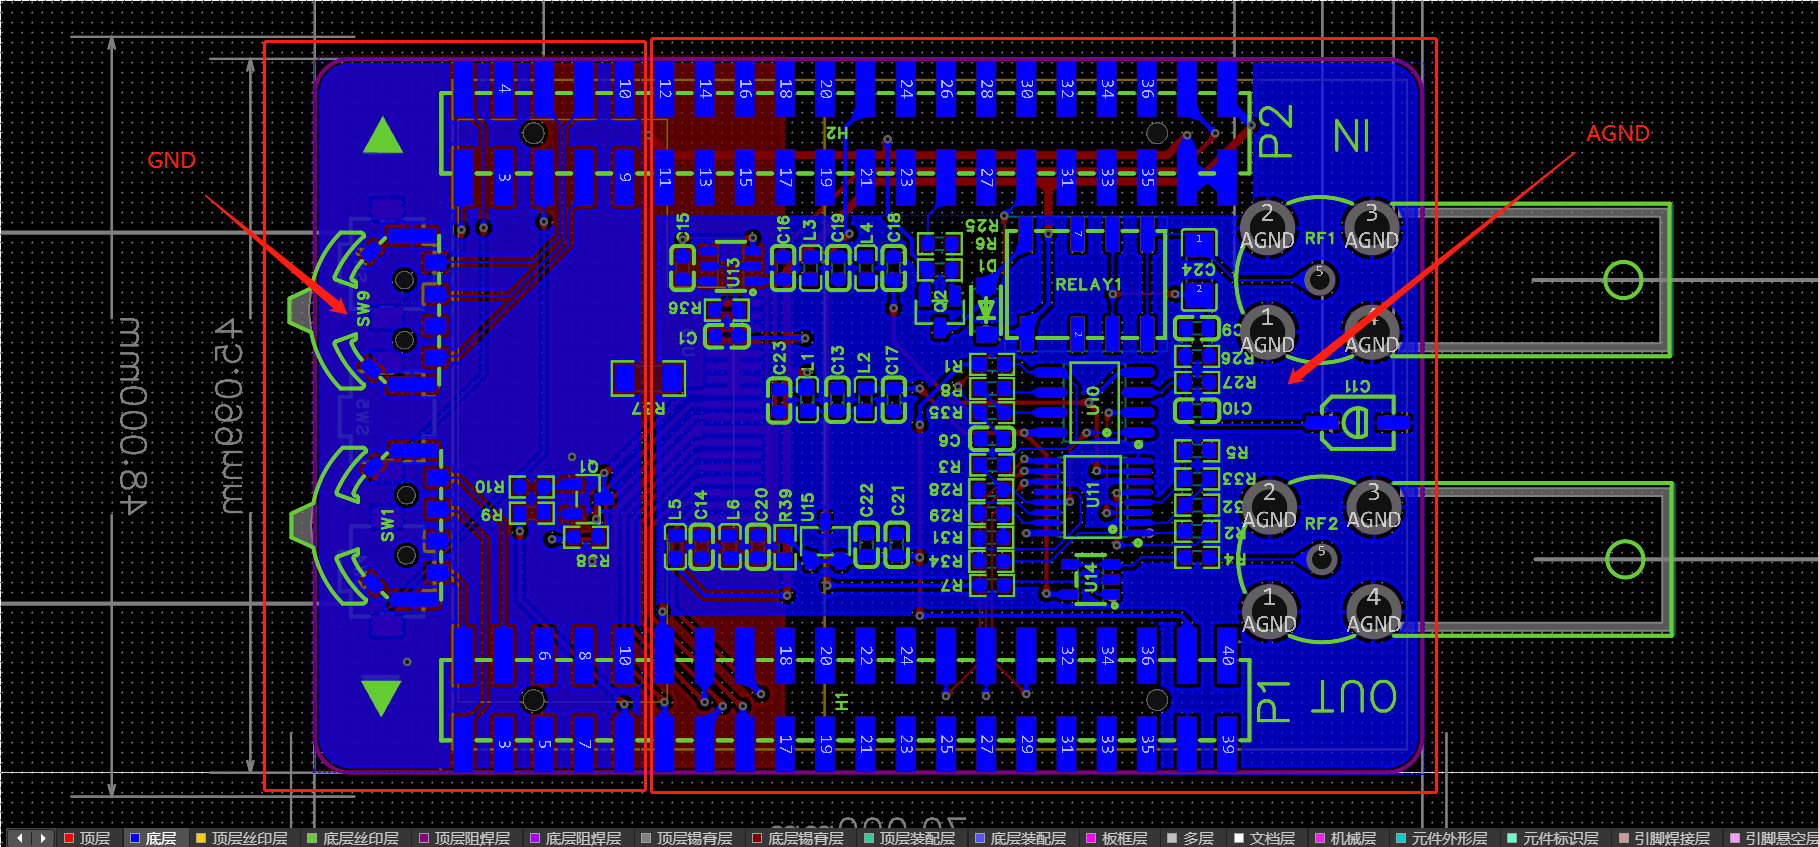
Task: Click the P2 header silkscreen label
Action: point(1275,132)
